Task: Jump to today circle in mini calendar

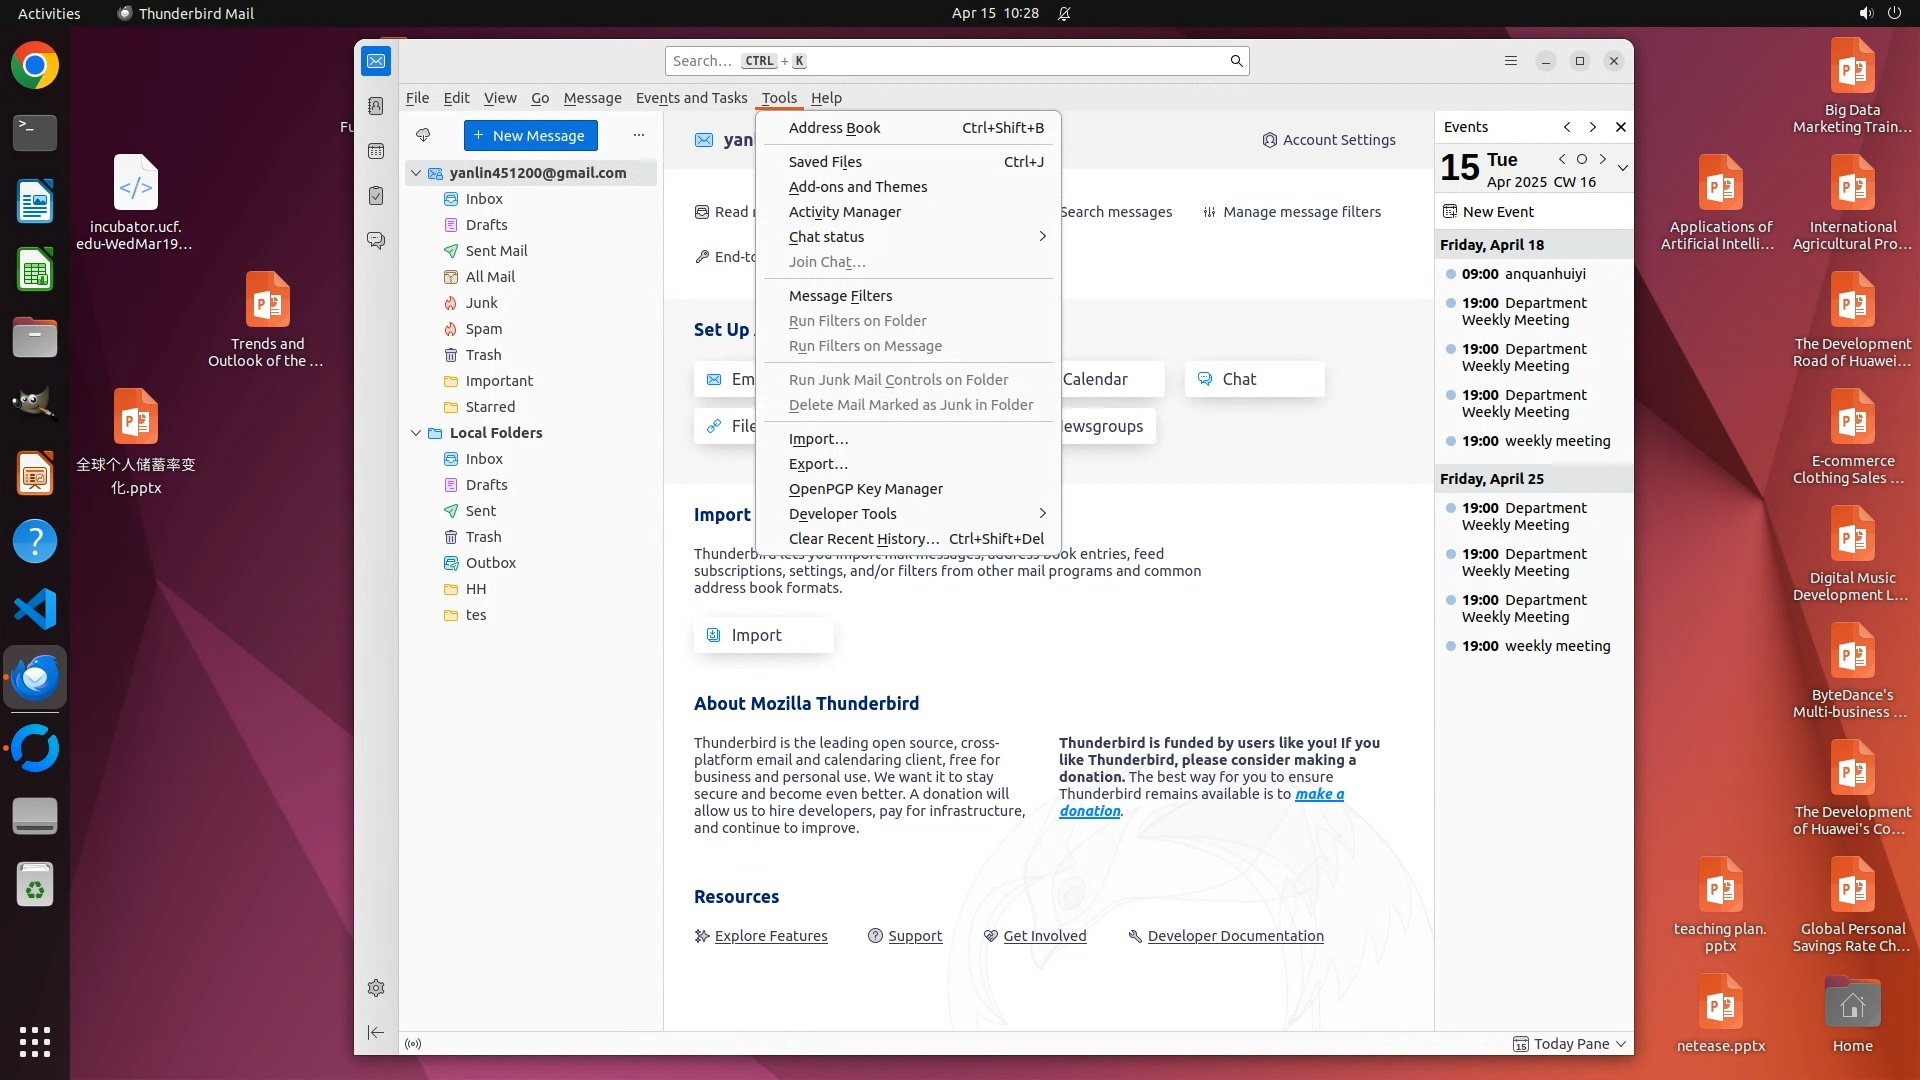Action: (x=1582, y=159)
